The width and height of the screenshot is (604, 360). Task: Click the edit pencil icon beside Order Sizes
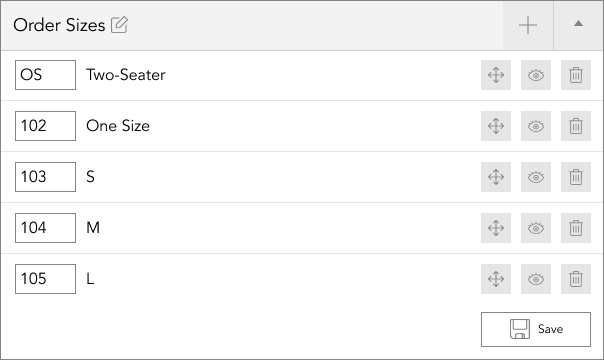(x=119, y=25)
